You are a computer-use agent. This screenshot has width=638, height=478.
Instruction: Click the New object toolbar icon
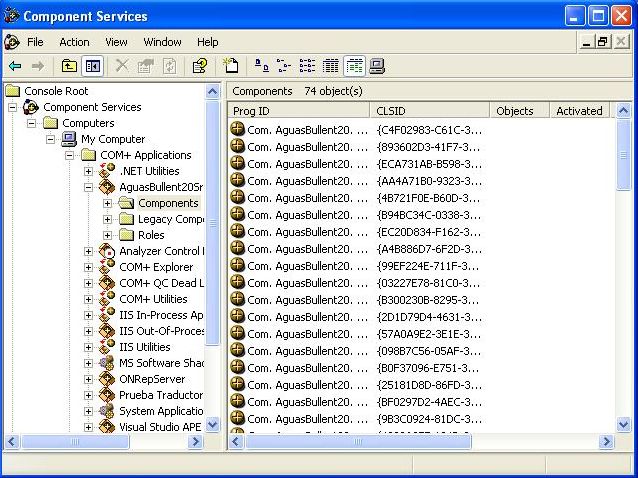click(231, 66)
